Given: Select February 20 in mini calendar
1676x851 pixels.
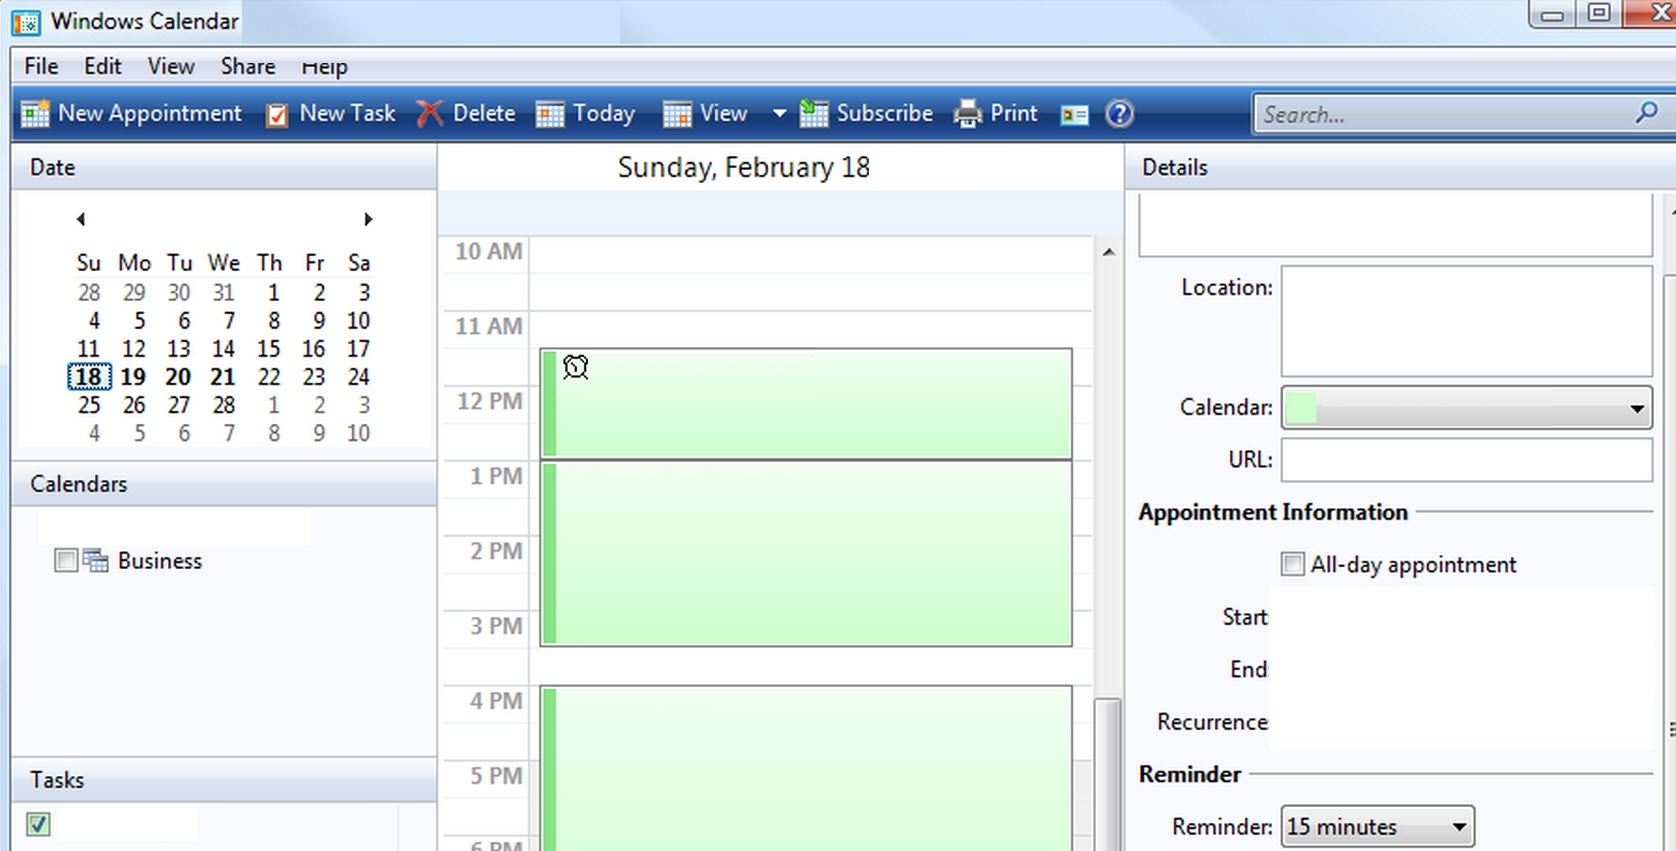Looking at the screenshot, I should 178,377.
